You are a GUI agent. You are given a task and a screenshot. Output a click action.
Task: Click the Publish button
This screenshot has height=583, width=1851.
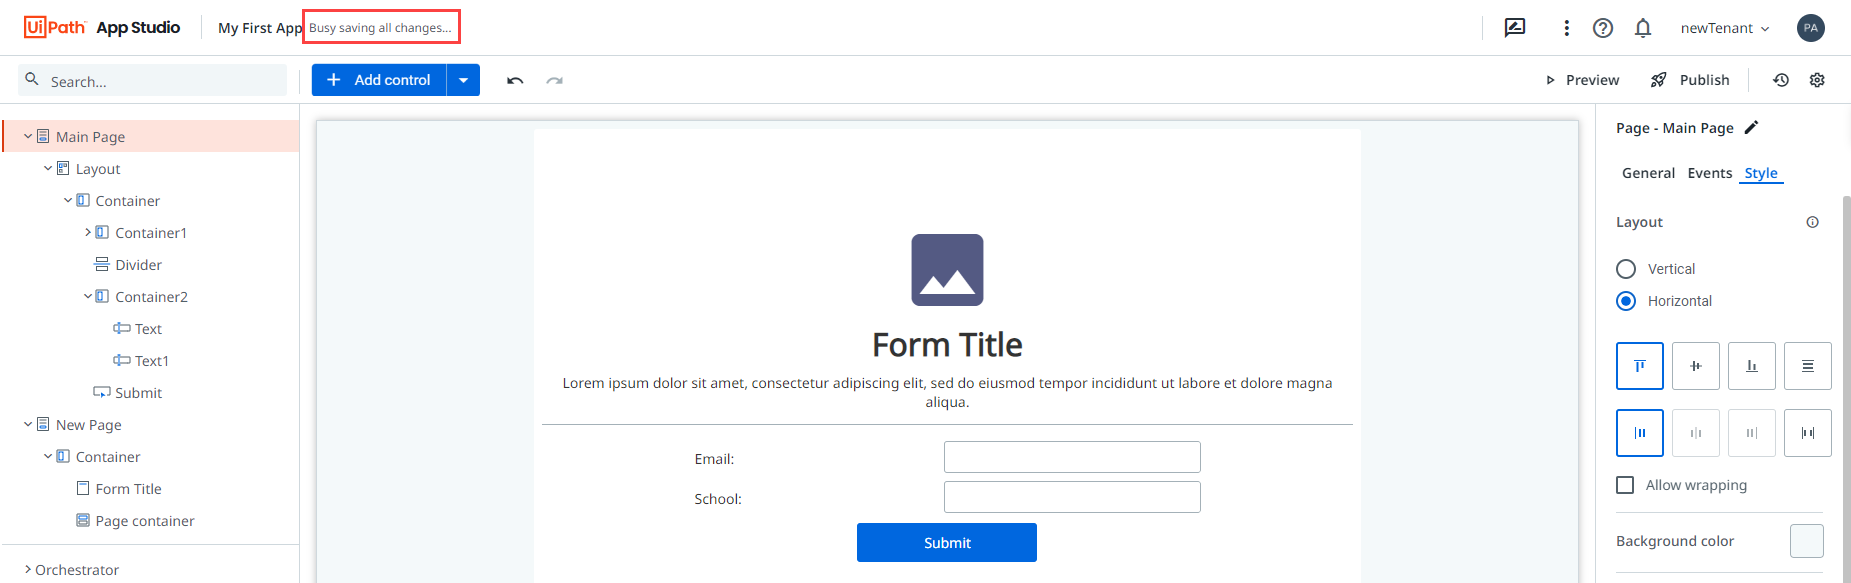tap(1702, 80)
